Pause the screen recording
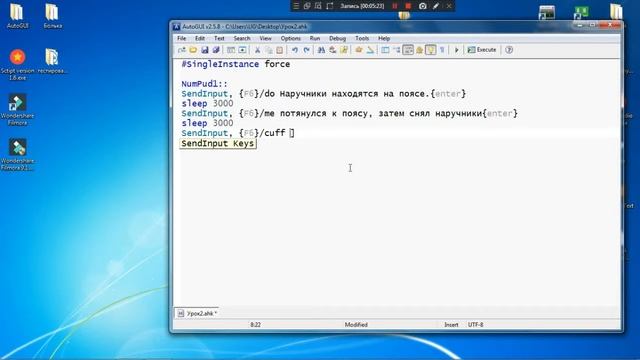640x360 pixels. click(394, 6)
